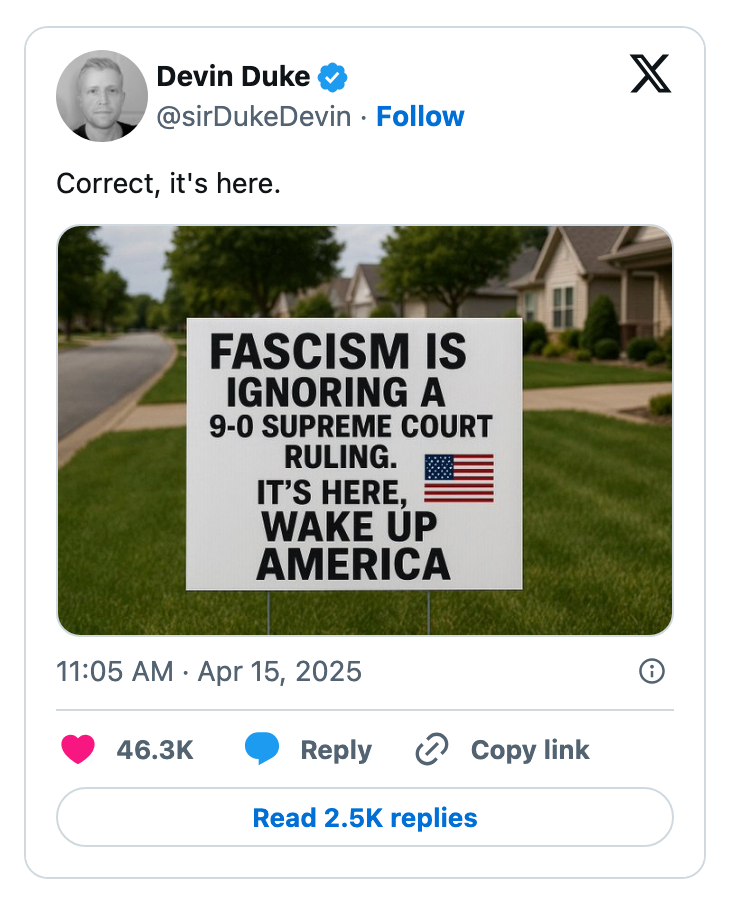This screenshot has height=908, width=732.
Task: Follow @sirDukeDevin
Action: [x=420, y=116]
